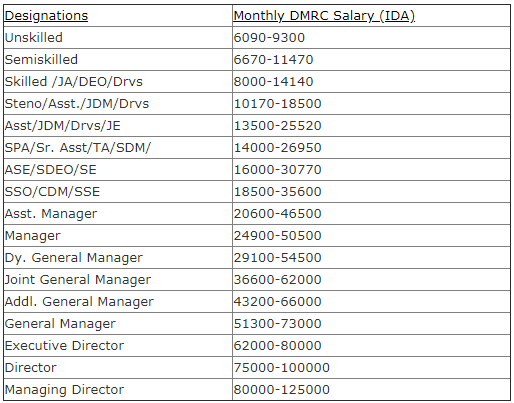Click the Monthly DMRC Salary (IDA) header
Viewport: 514px width, 403px height.
(324, 16)
